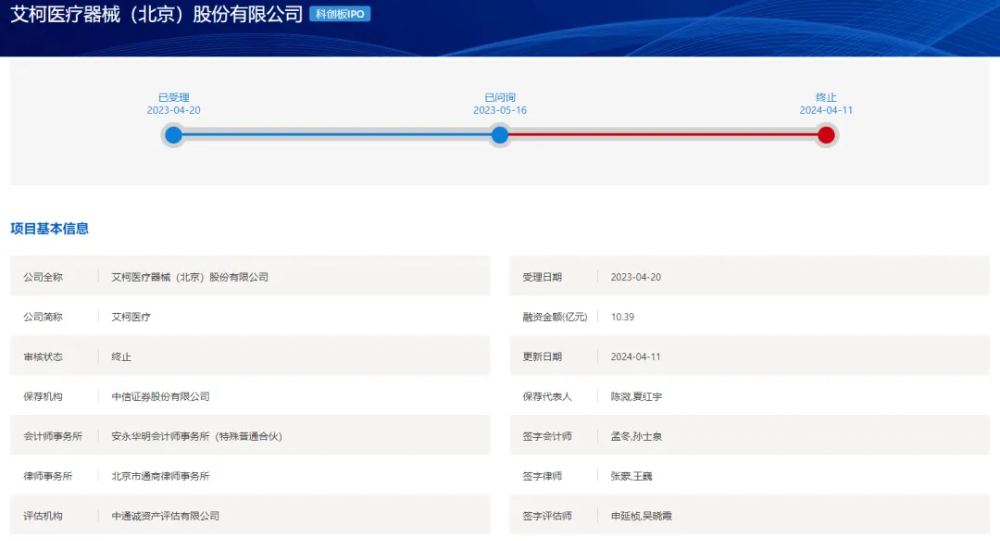Screen dimensions: 1000x541
Task: Click the 公司全称 field label
Action: coord(43,277)
